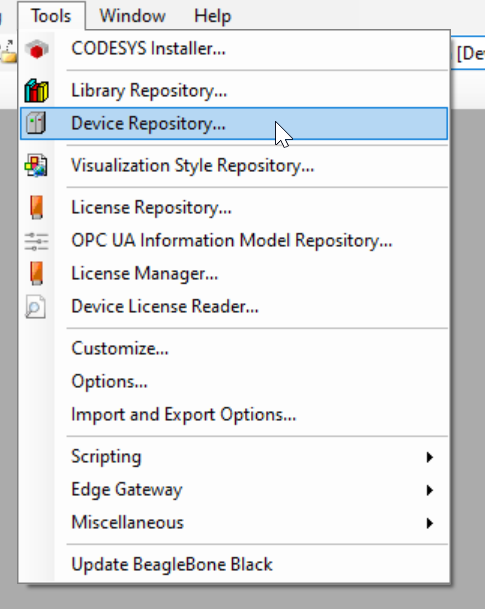Click the folder toolbar icon at left edge
This screenshot has height=609, width=485.
pos(8,52)
